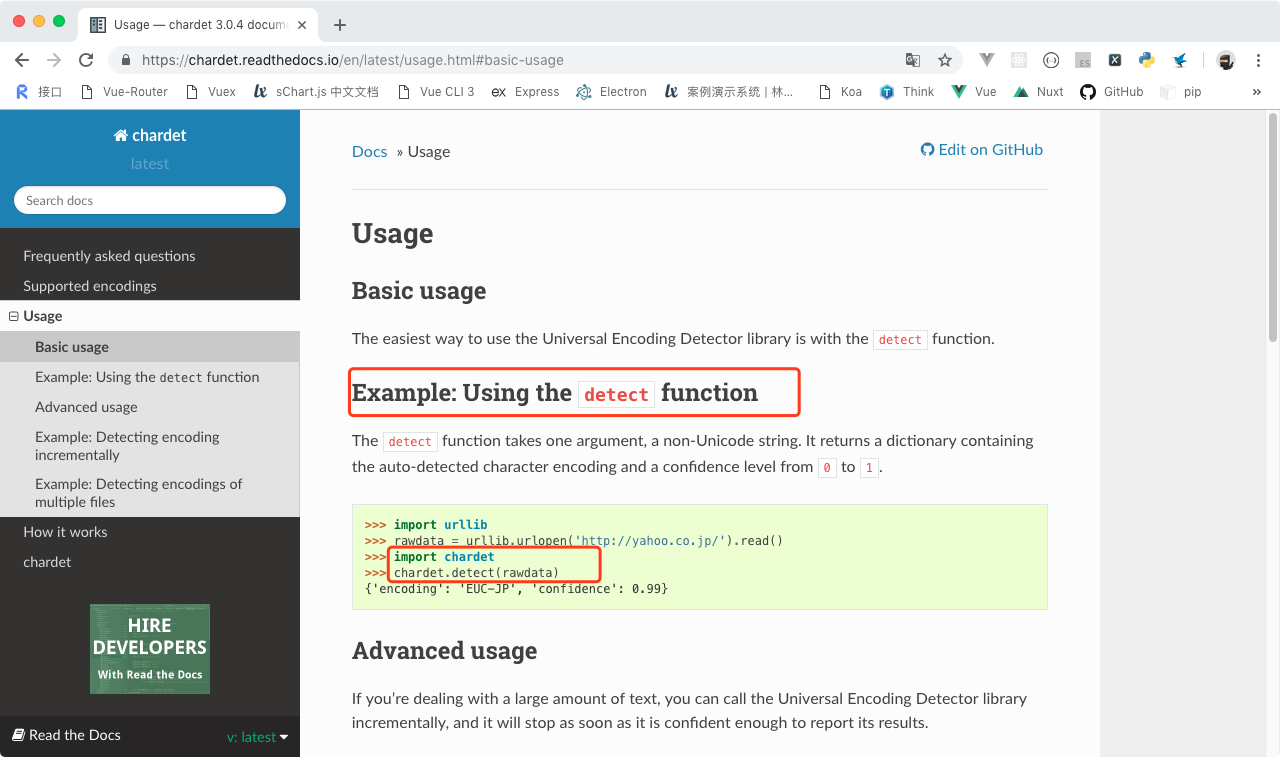
Task: Open the 案例演示系统 bookmark
Action: click(x=729, y=92)
